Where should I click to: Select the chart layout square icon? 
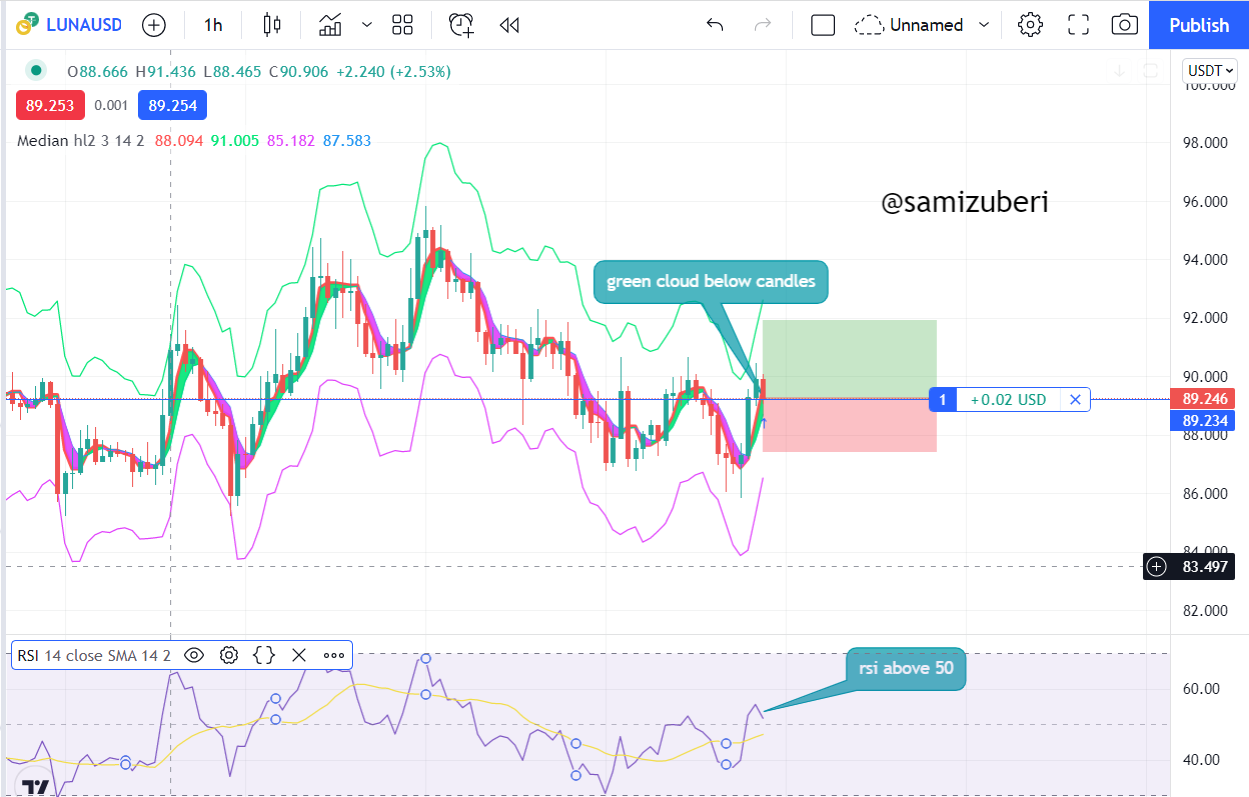(823, 25)
